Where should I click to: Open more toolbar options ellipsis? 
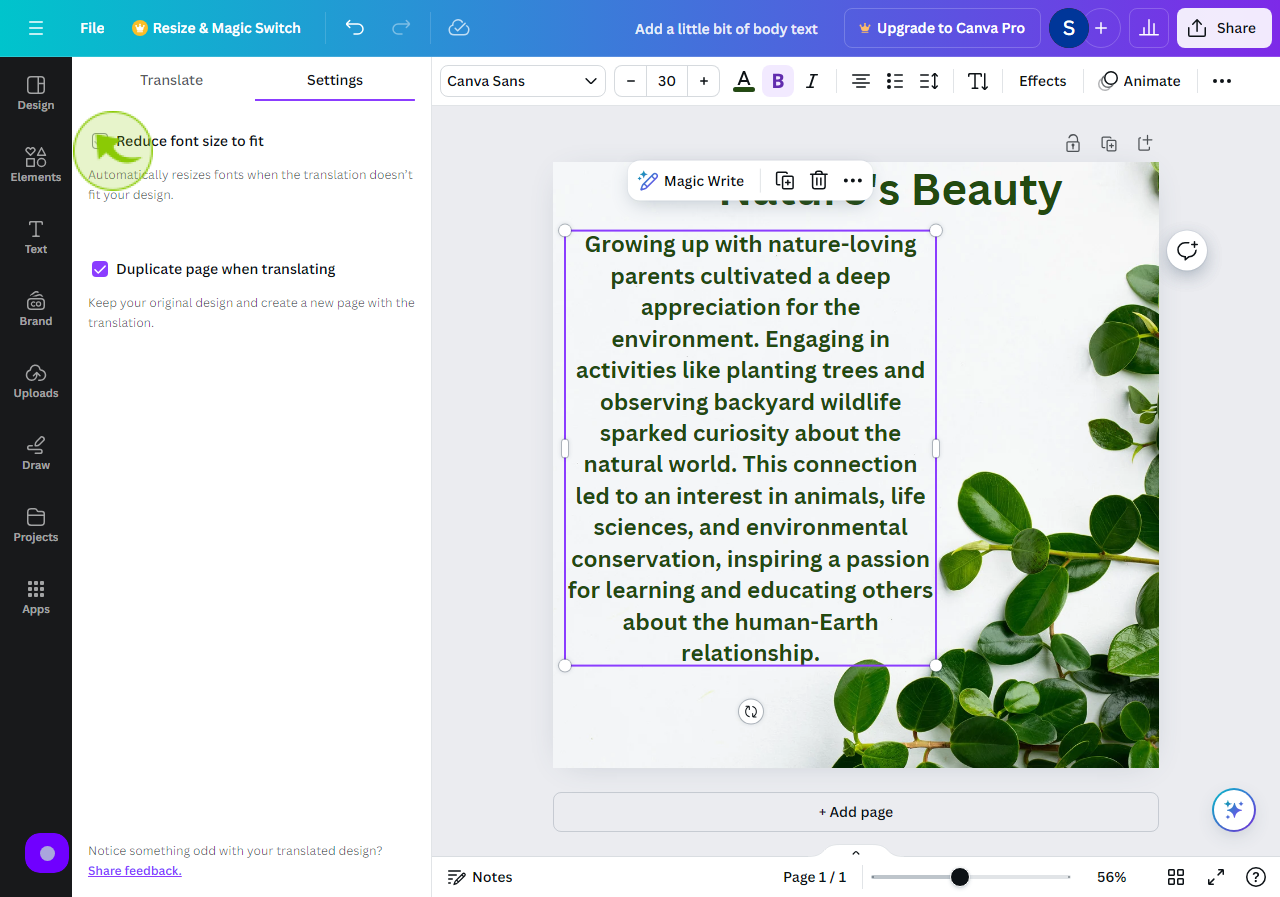click(x=1222, y=81)
